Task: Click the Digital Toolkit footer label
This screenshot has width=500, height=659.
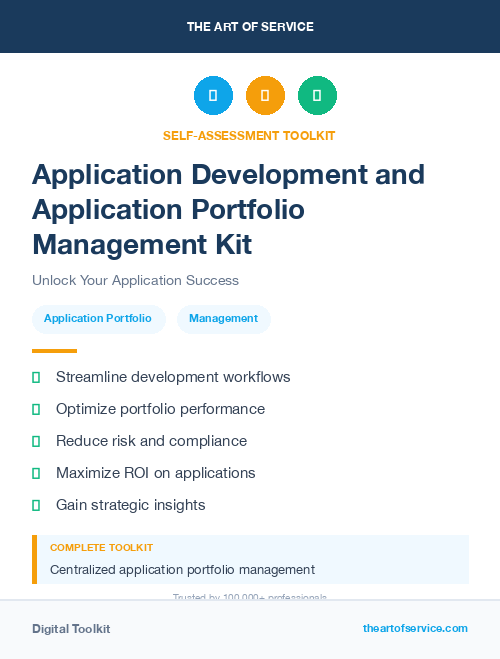Action: click(71, 629)
